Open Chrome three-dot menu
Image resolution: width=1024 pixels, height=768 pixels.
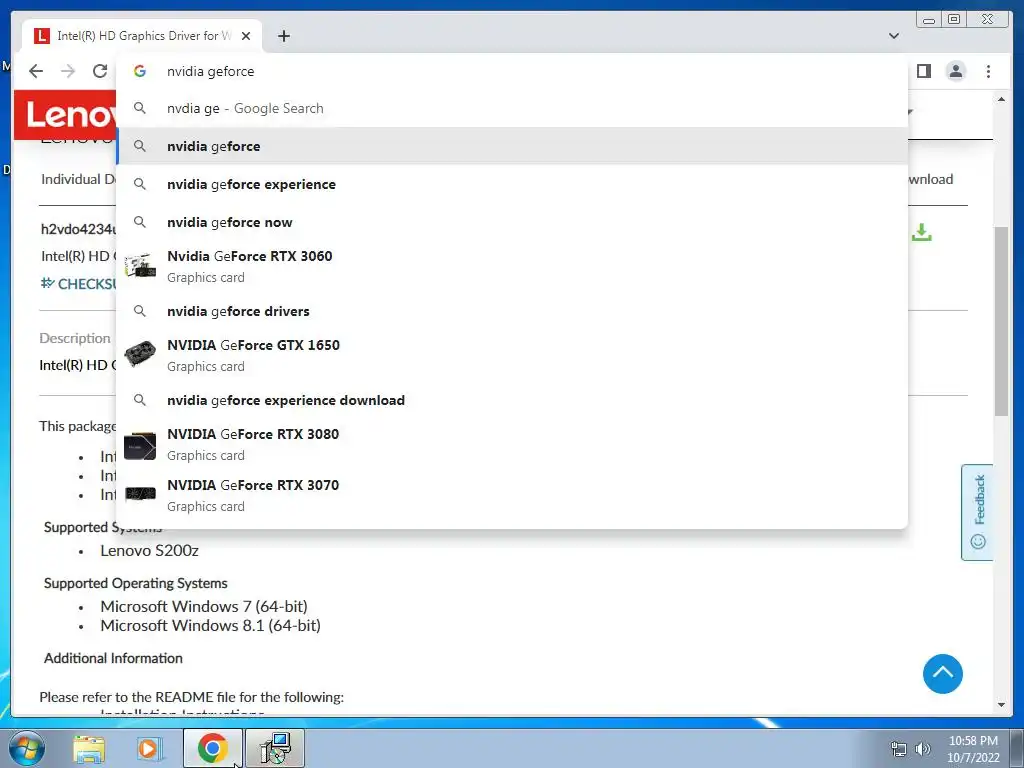coord(988,71)
